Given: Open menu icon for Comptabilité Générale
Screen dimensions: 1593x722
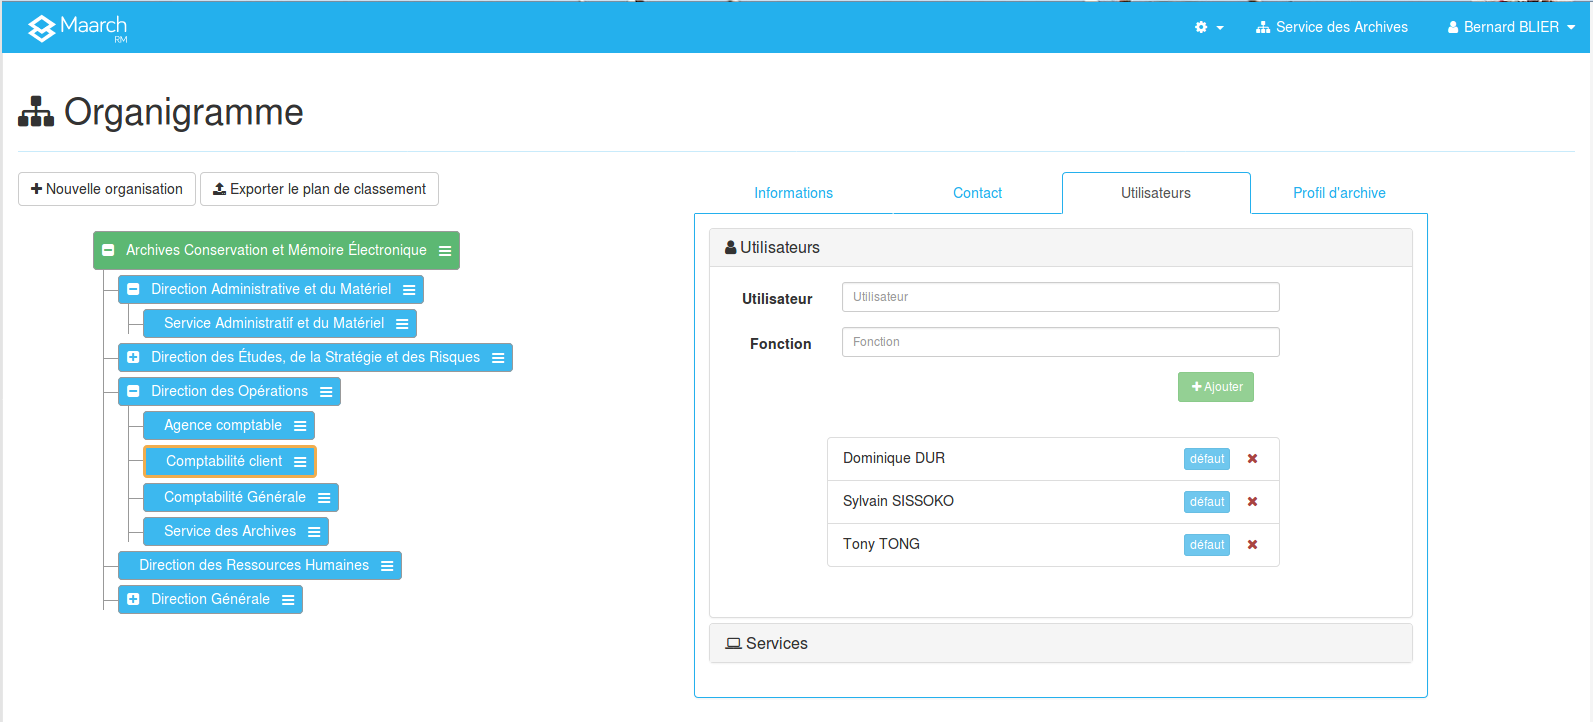Looking at the screenshot, I should 324,498.
